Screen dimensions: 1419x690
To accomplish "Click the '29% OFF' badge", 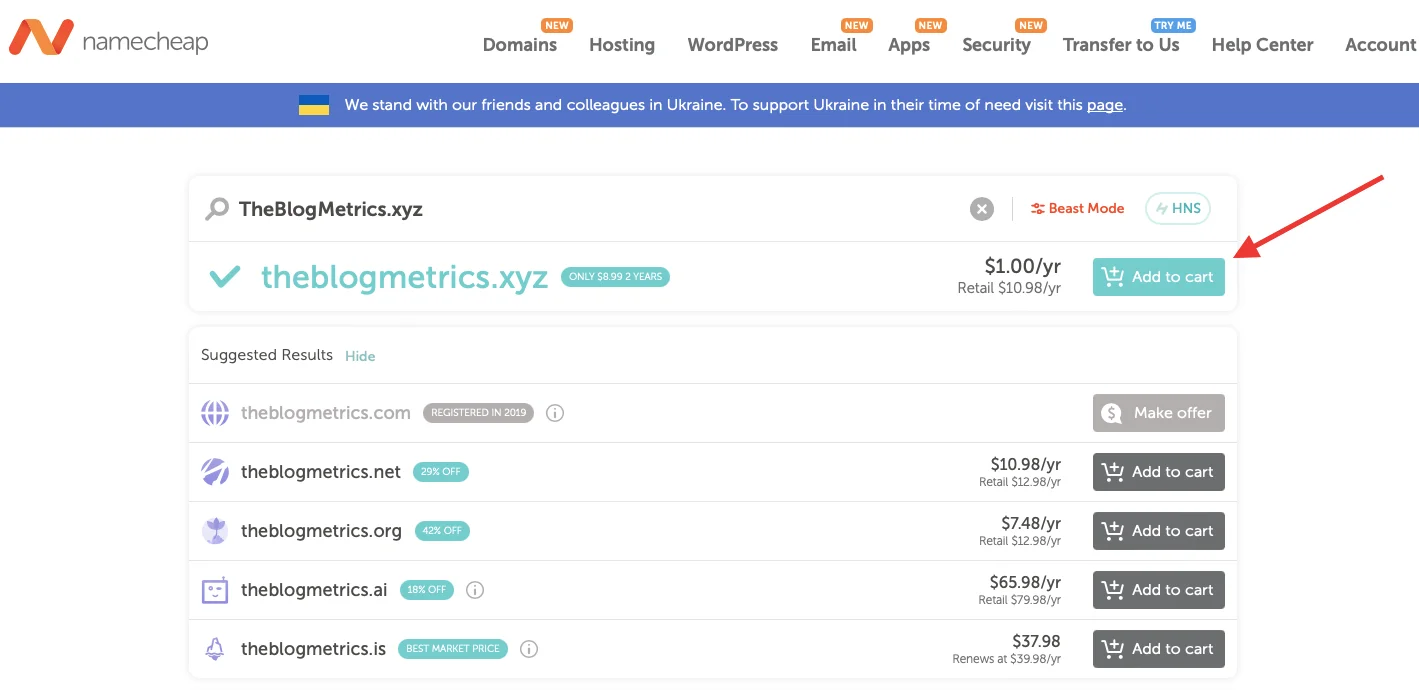I will pos(440,472).
